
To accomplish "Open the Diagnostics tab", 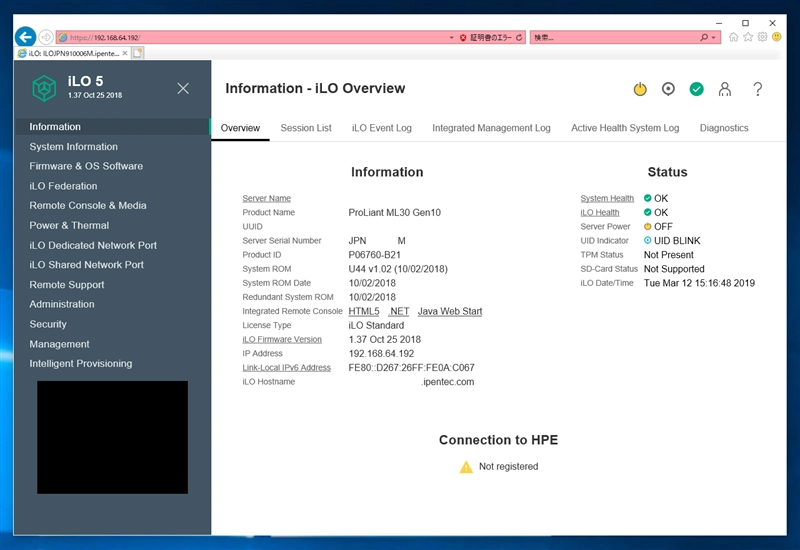I will [724, 128].
